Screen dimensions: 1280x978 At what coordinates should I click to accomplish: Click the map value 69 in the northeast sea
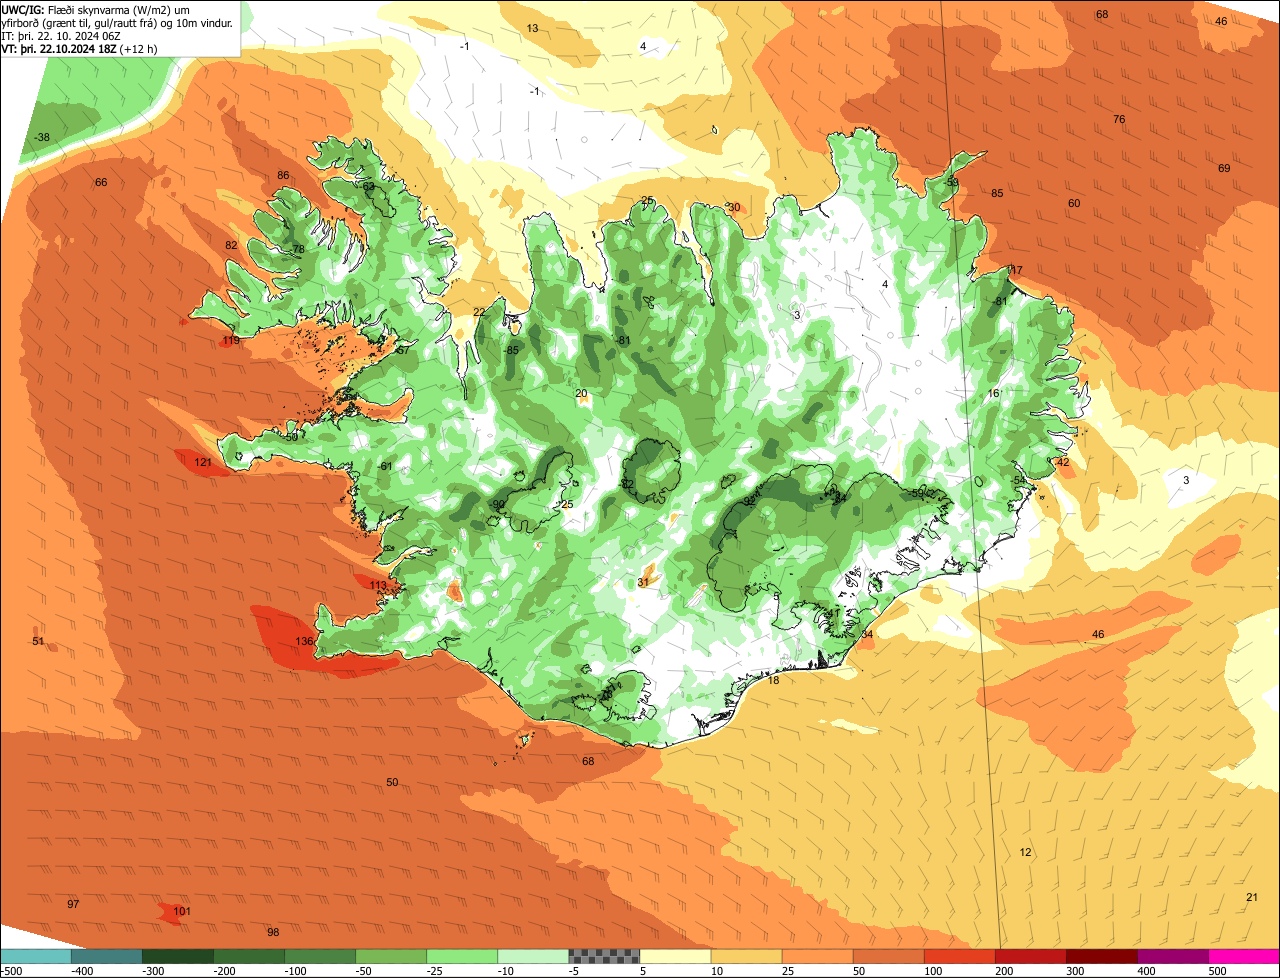coord(1224,168)
